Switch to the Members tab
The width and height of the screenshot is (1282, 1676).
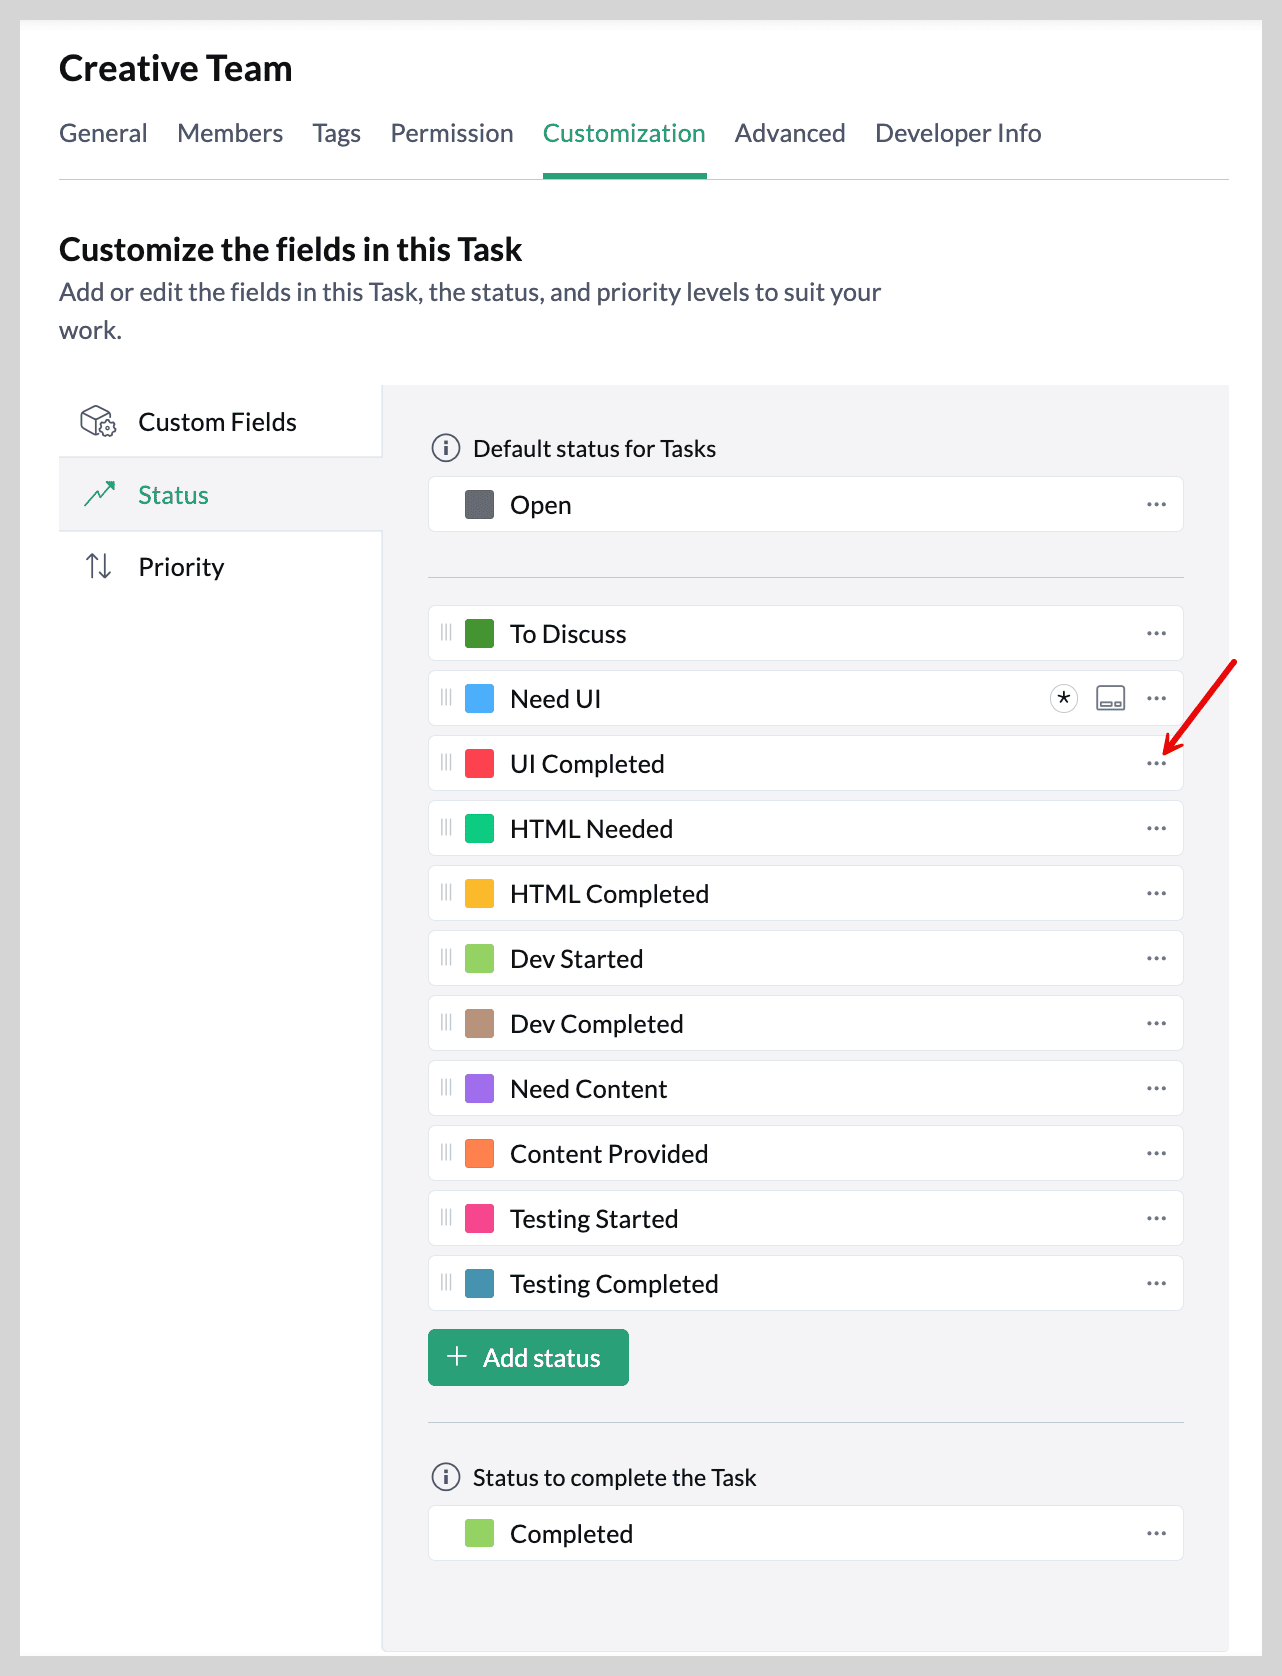point(230,133)
